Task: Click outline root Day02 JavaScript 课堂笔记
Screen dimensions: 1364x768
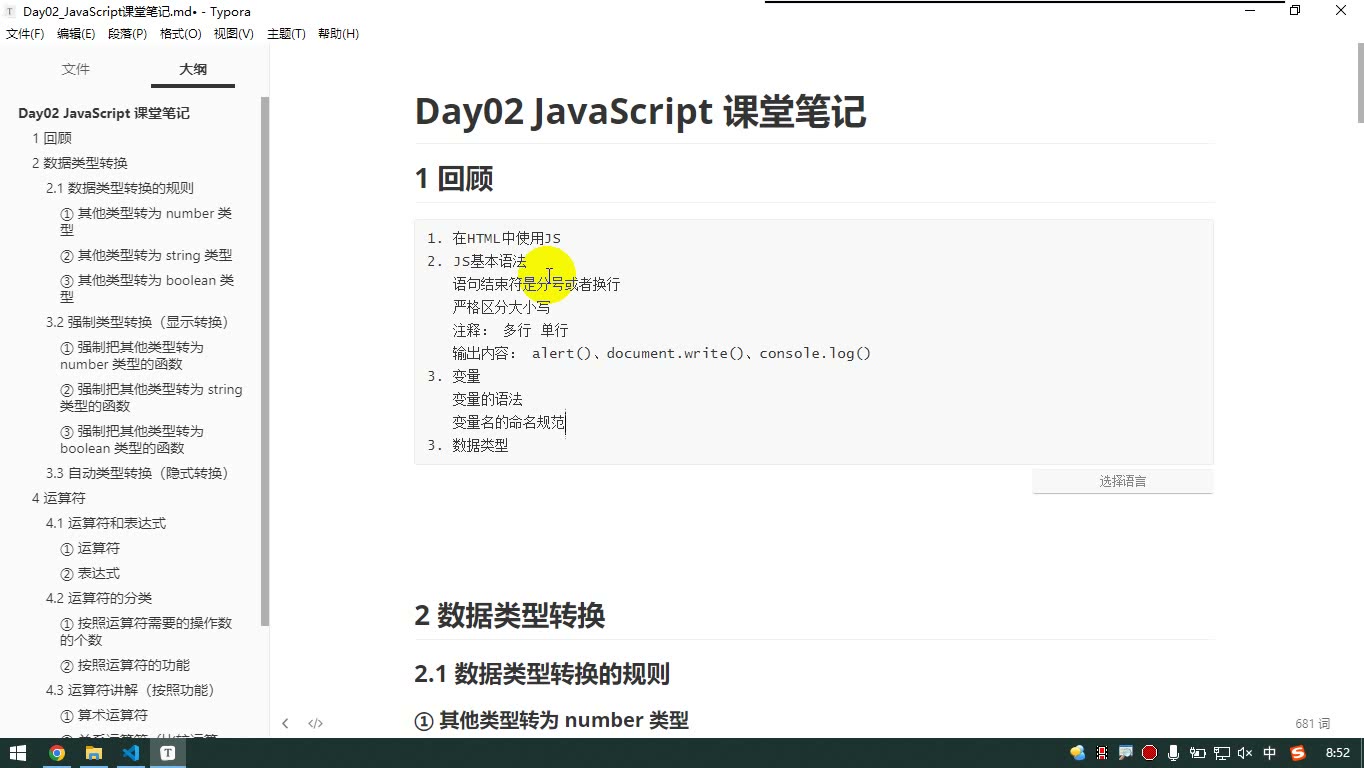Action: (104, 113)
